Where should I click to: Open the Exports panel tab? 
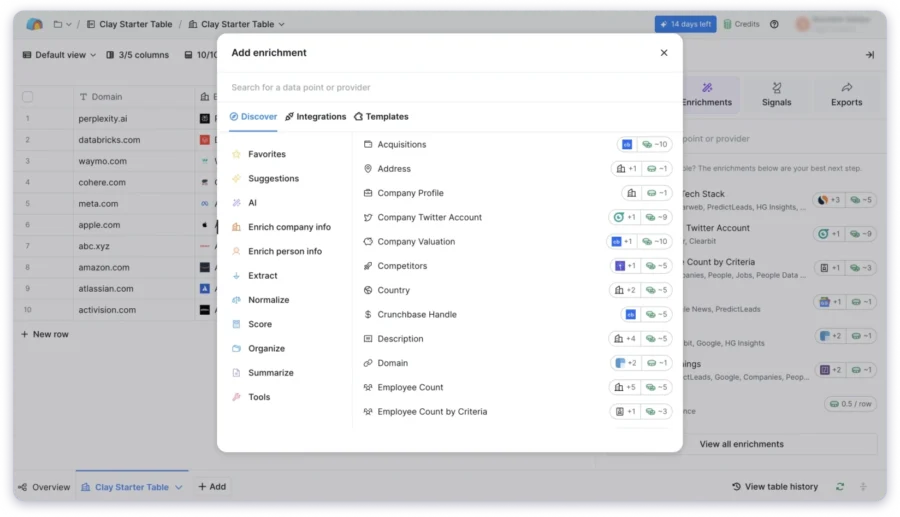846,94
